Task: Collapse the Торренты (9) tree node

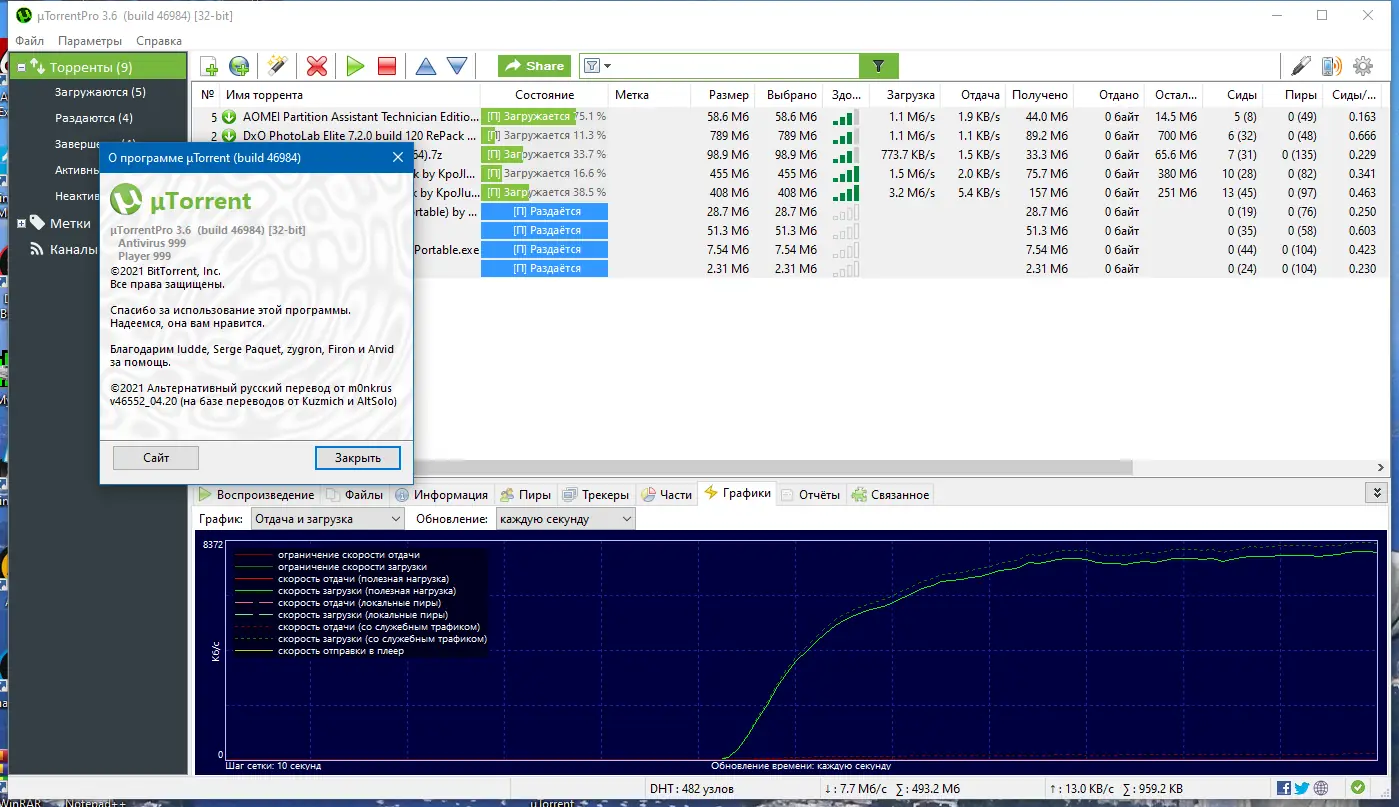Action: click(20, 67)
